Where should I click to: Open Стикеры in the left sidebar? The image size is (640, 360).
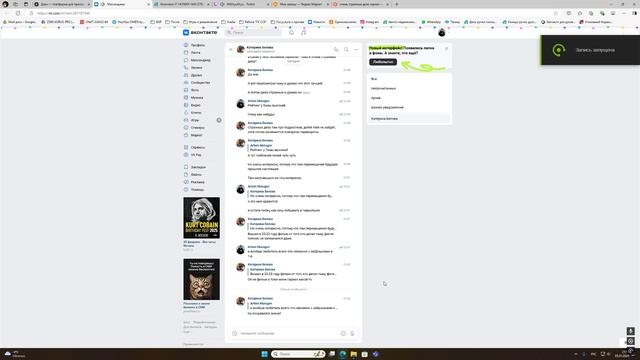coord(198,127)
